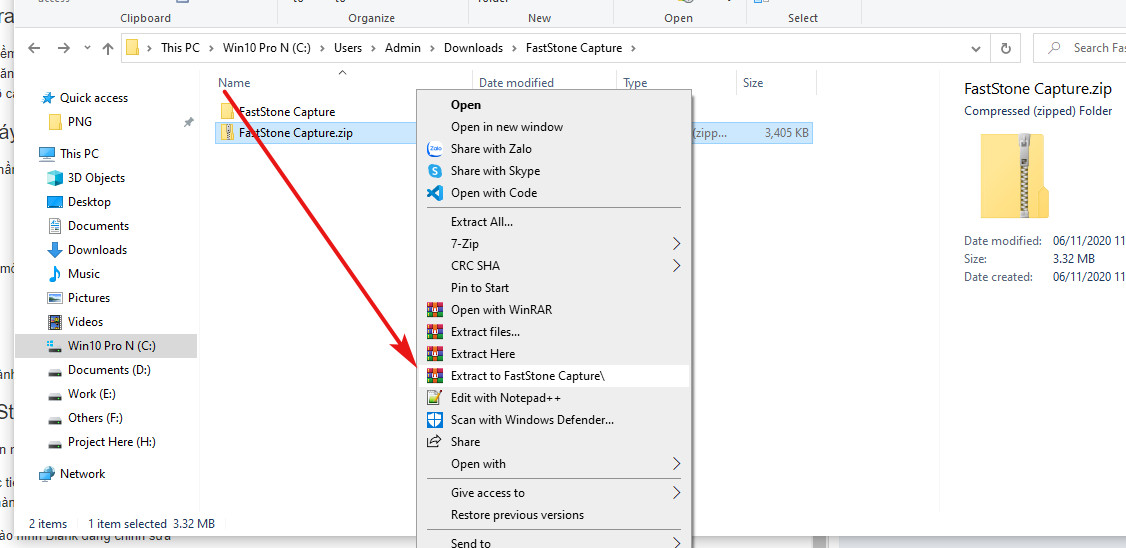Select 'This PC' in the address breadcrumb
This screenshot has width=1126, height=548.
click(x=180, y=48)
